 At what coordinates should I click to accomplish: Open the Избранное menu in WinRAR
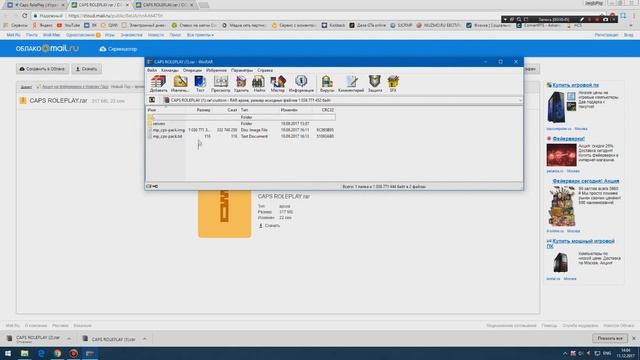click(216, 70)
